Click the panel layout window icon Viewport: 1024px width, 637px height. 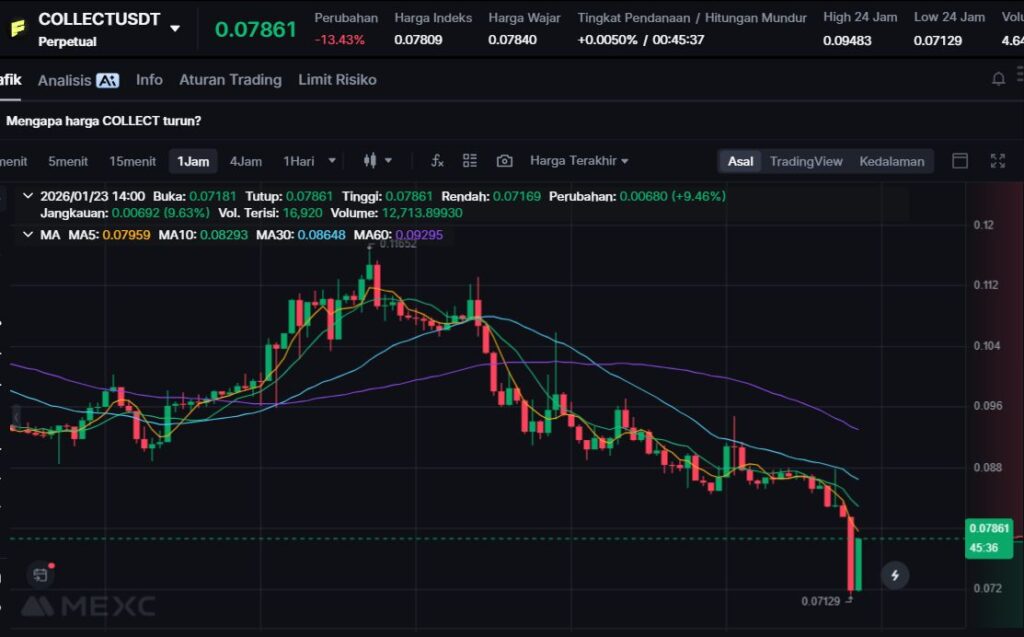click(960, 161)
